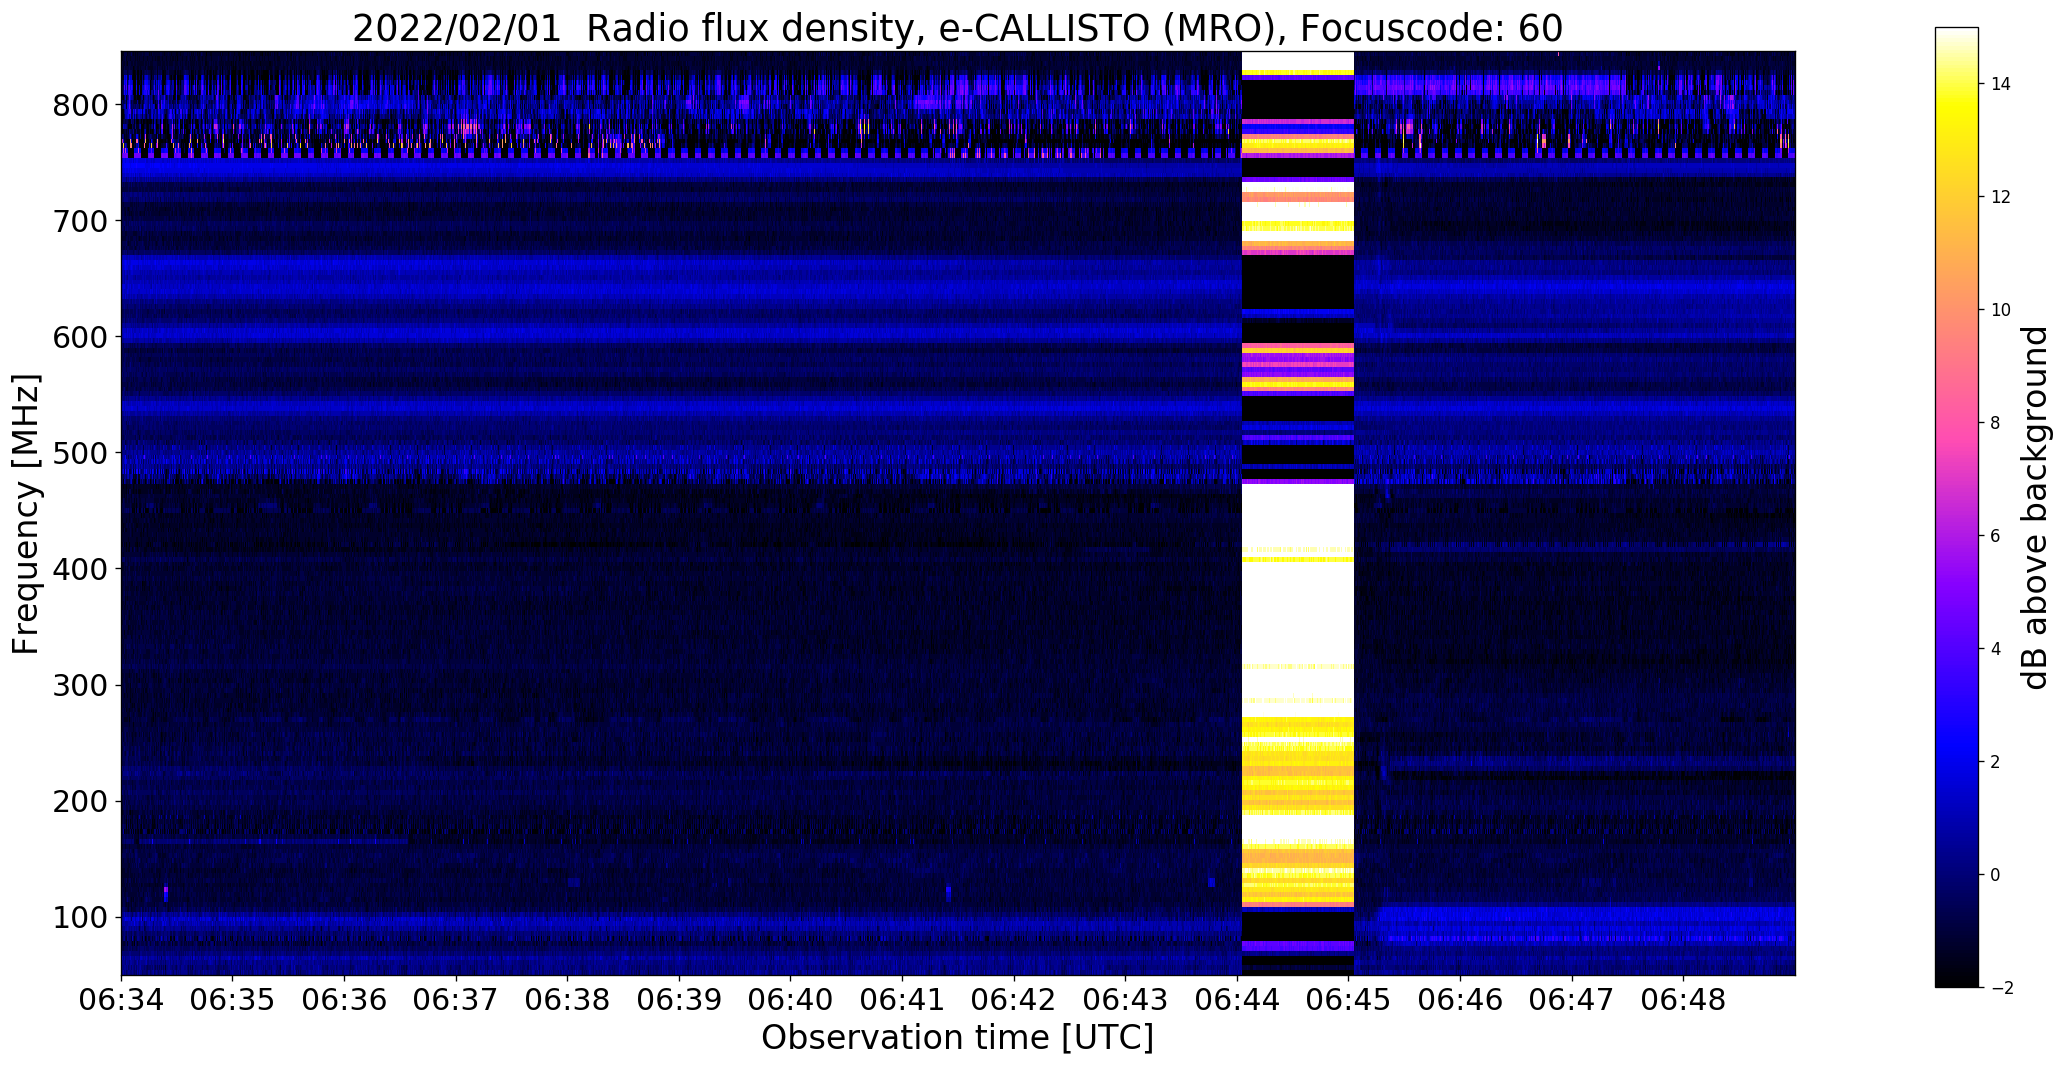Click the 06:45 time tick label
This screenshot has width=2066, height=1067.
(1349, 1000)
